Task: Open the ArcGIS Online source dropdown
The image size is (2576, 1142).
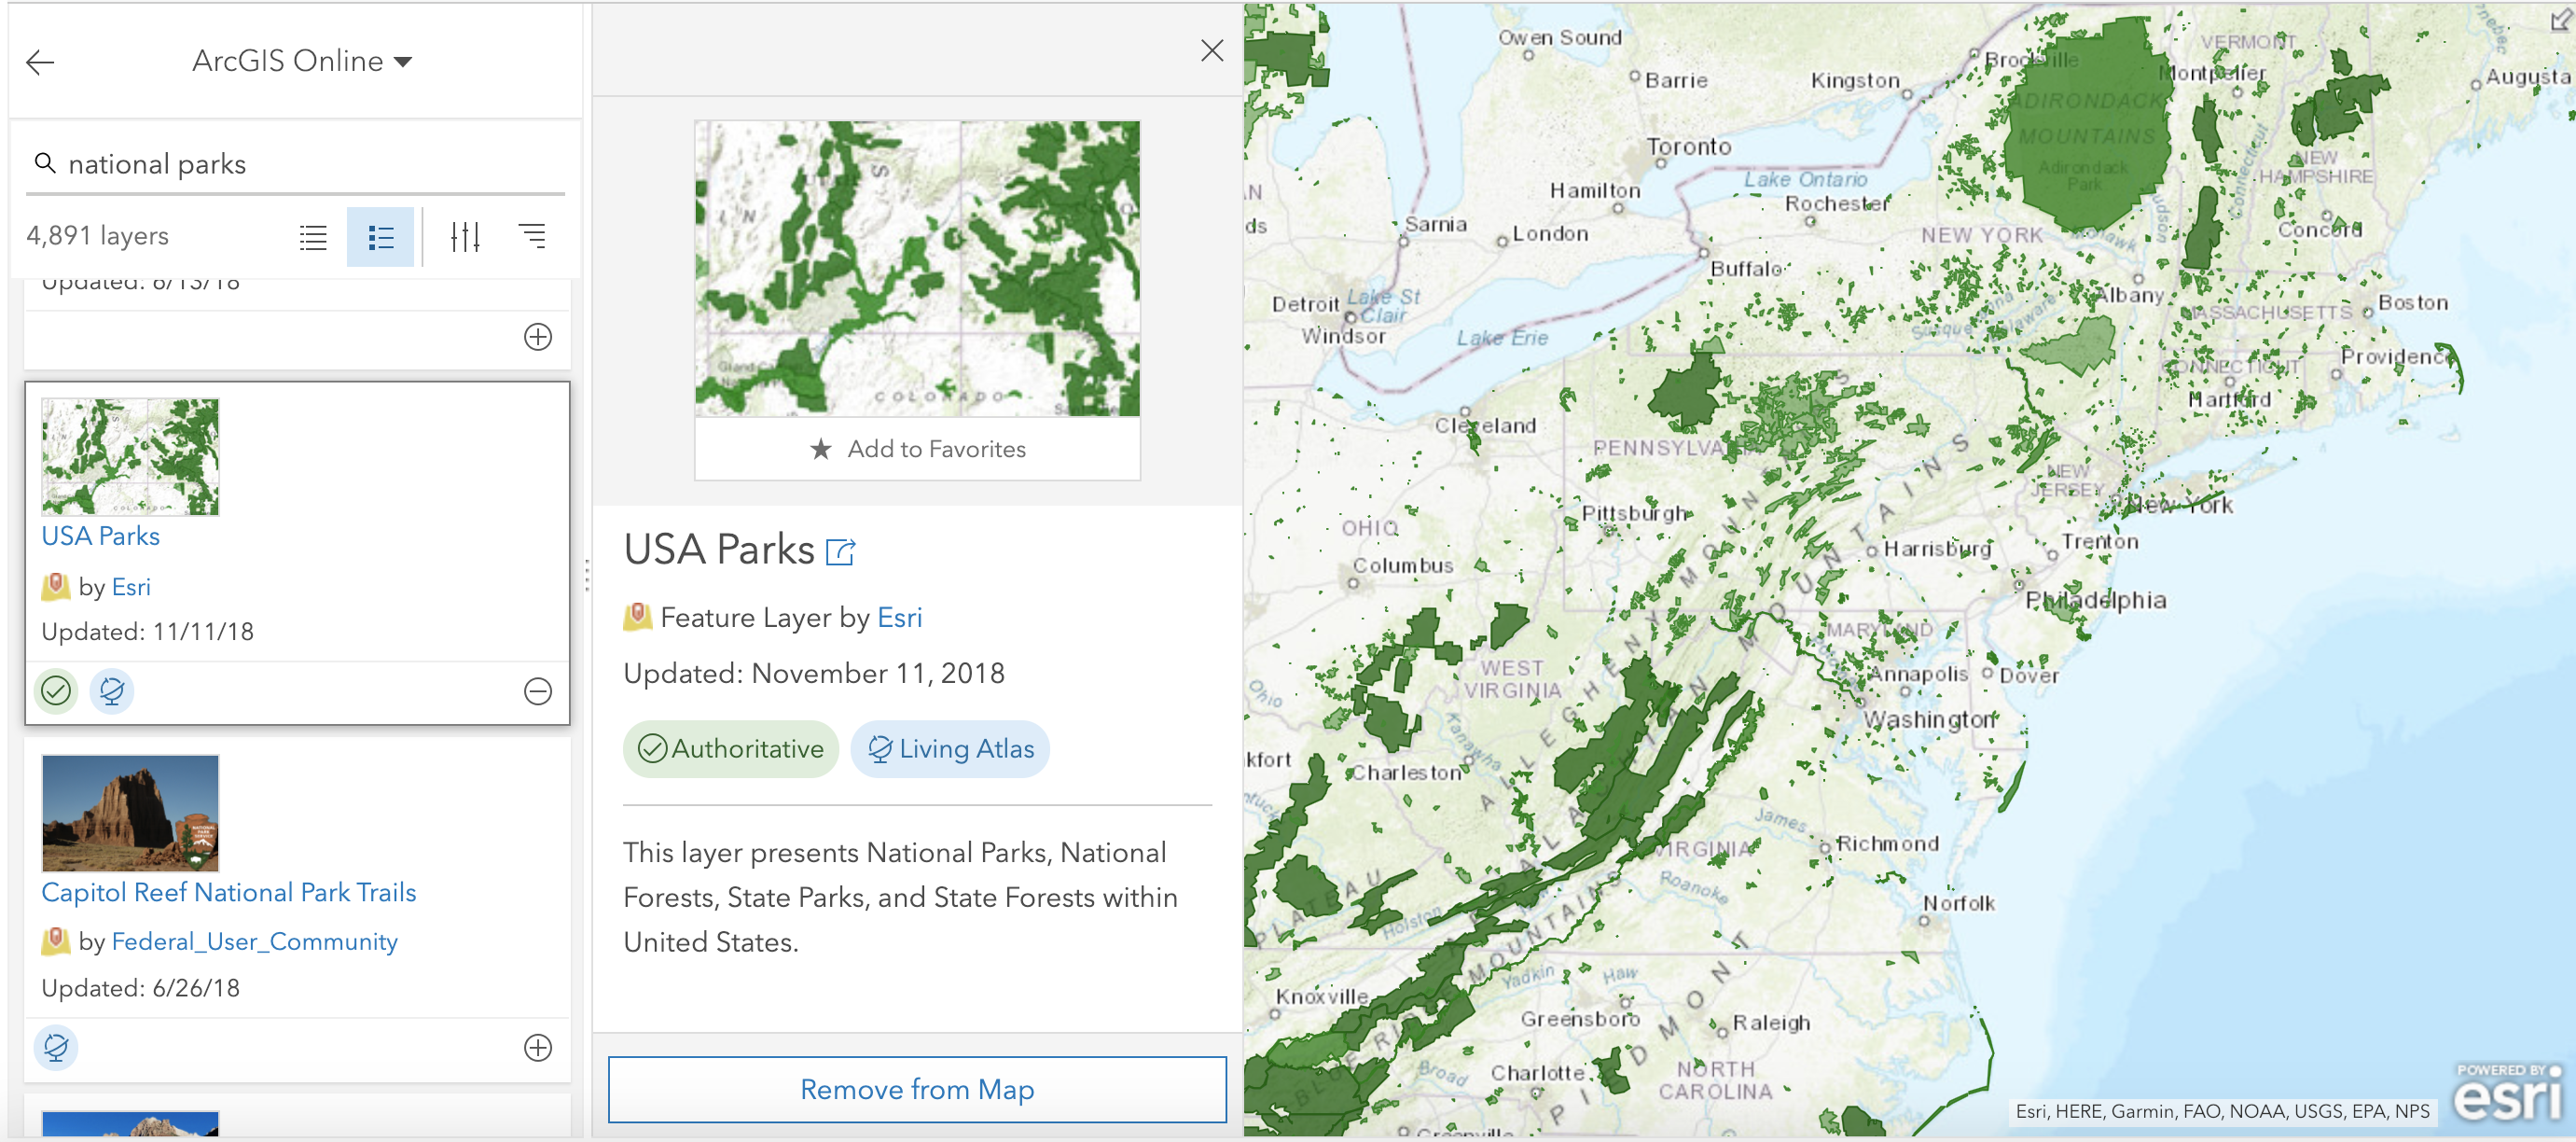Action: pos(302,61)
